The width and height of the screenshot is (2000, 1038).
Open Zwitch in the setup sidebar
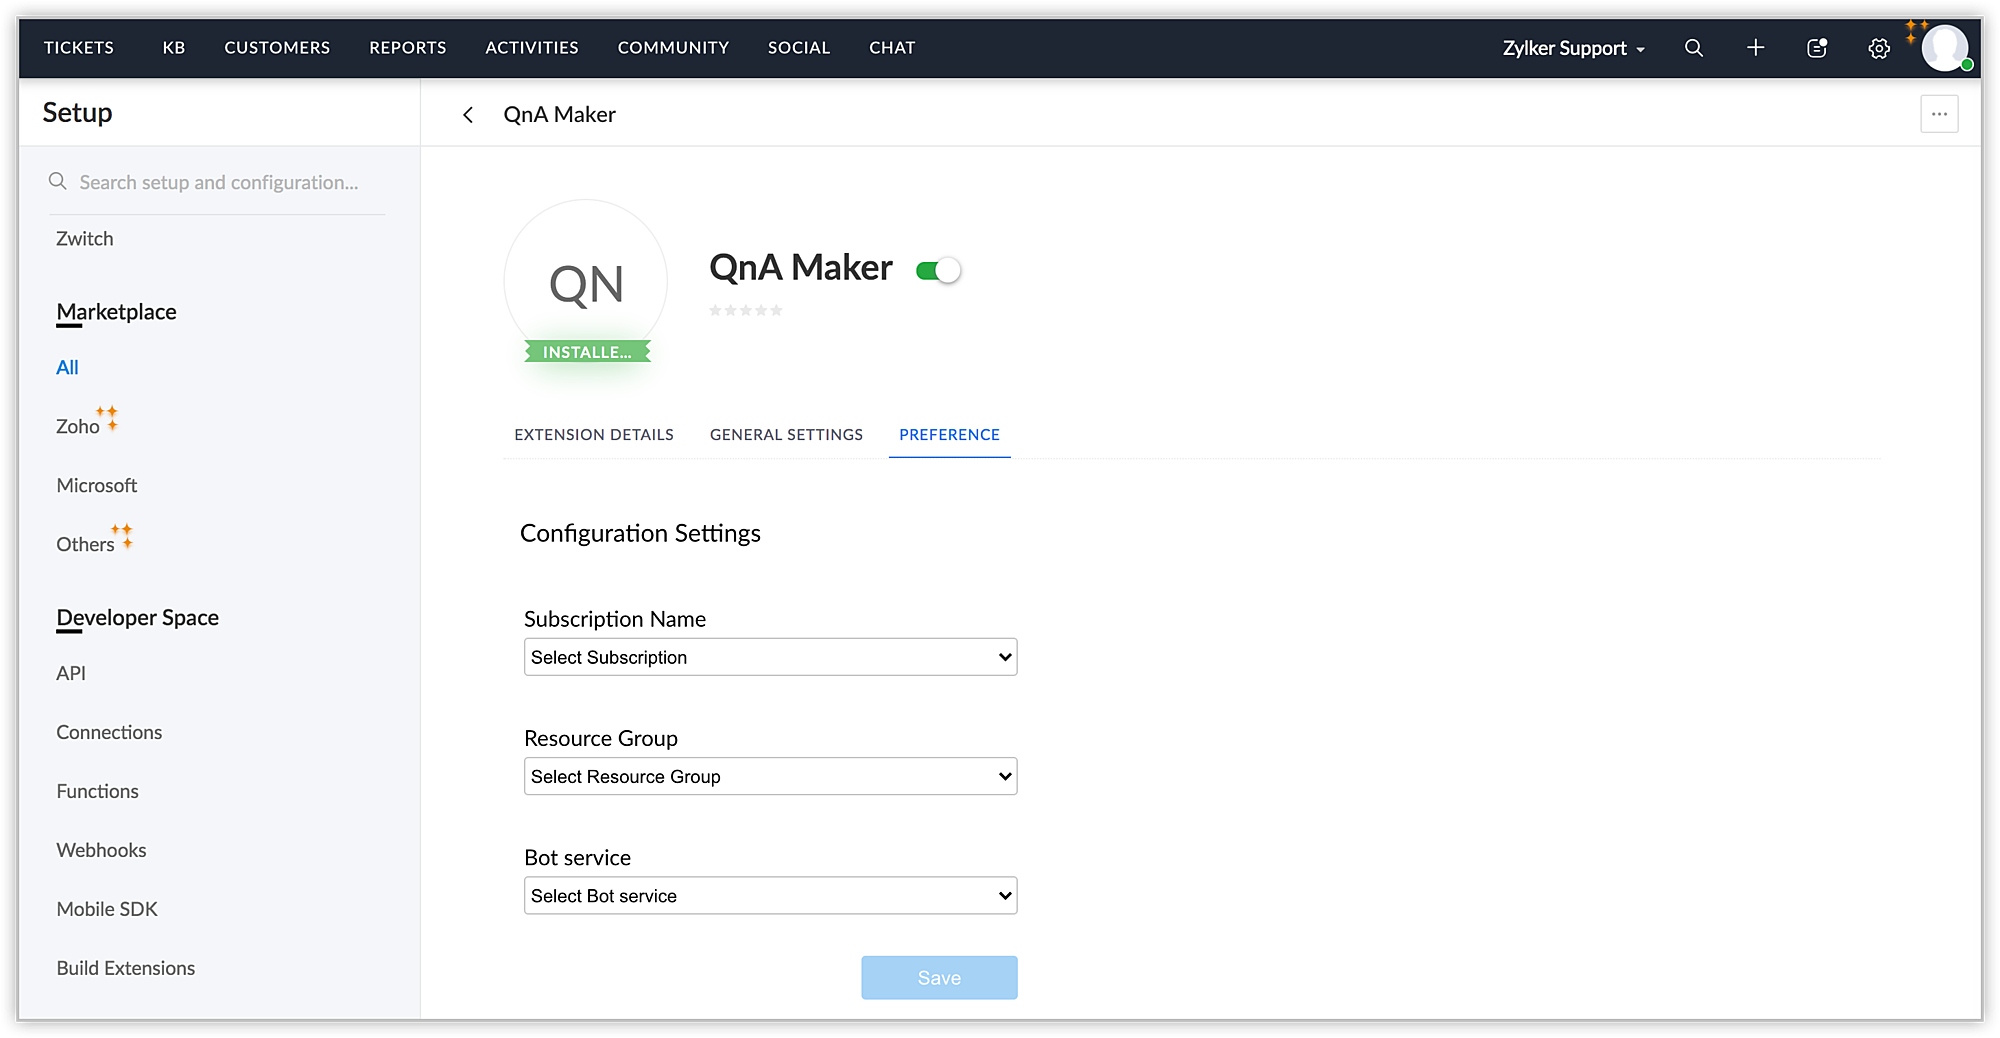(x=85, y=239)
